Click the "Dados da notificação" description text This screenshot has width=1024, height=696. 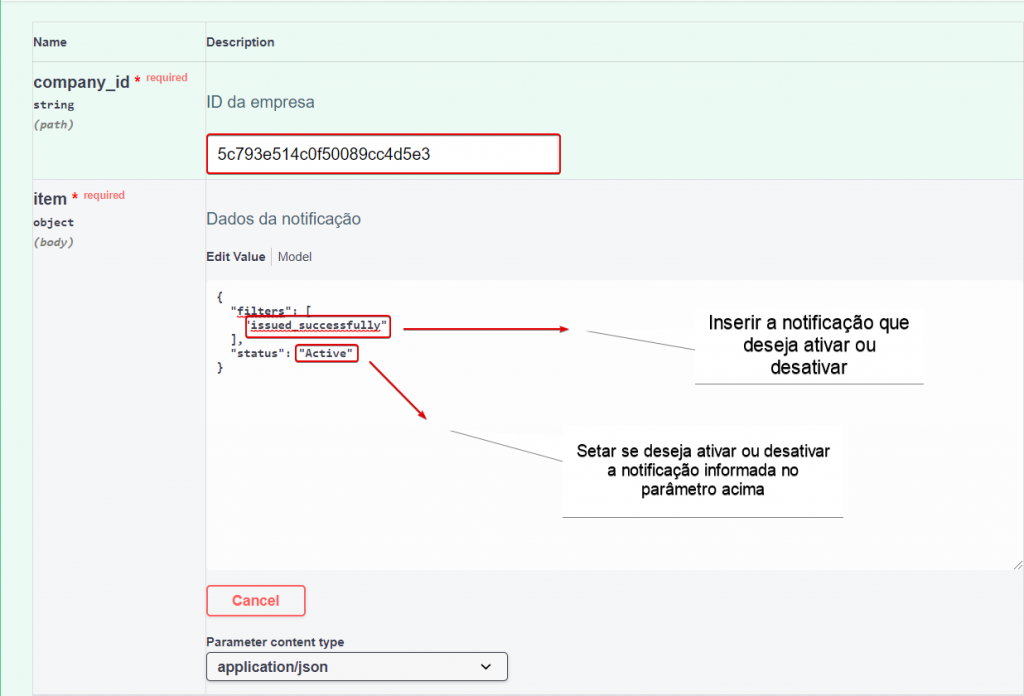283,218
